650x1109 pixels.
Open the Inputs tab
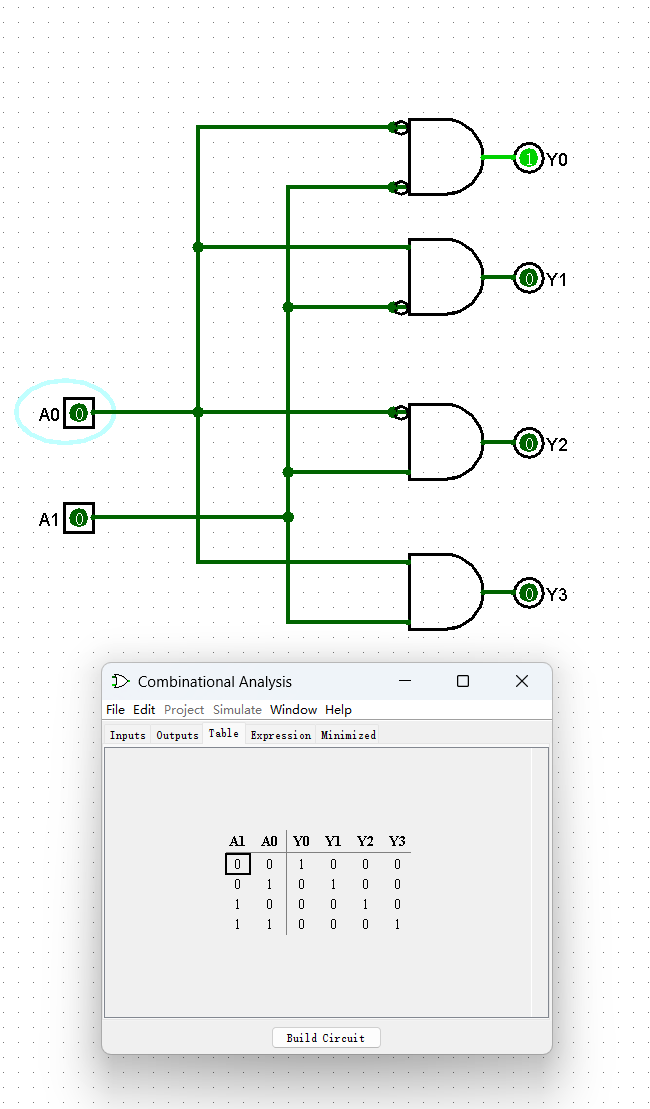(127, 735)
